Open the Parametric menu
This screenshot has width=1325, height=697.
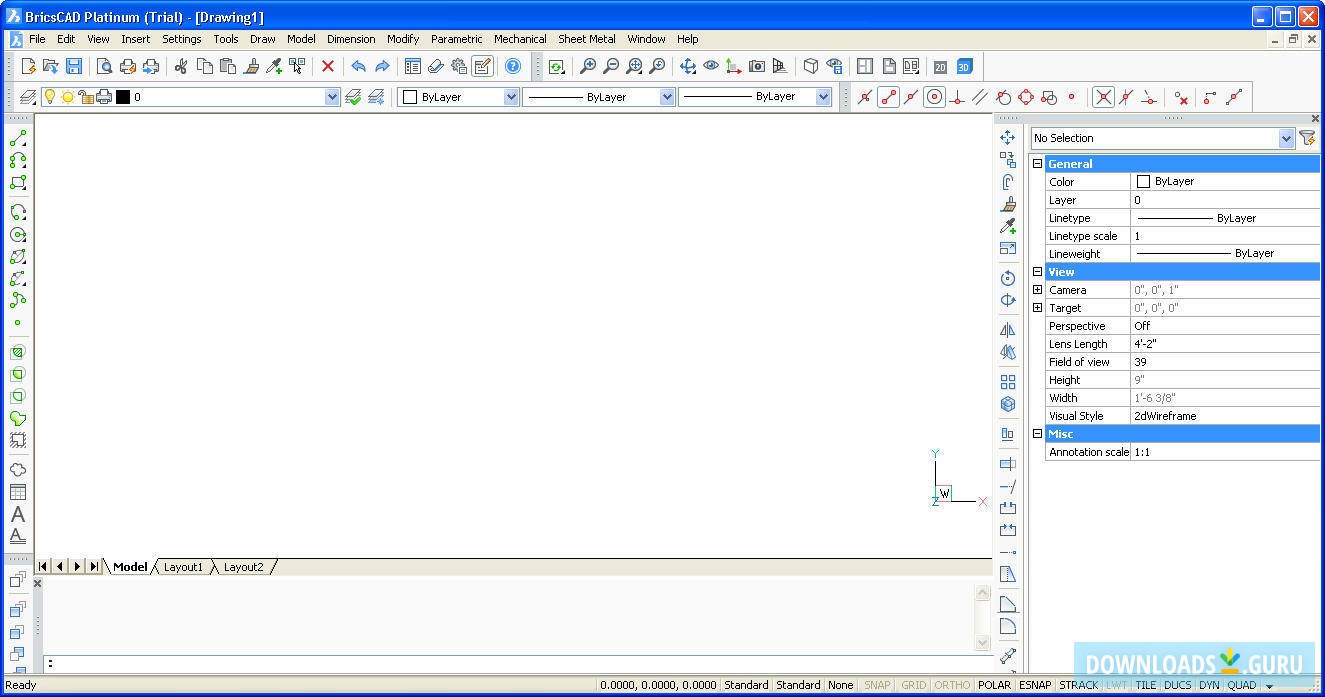457,39
